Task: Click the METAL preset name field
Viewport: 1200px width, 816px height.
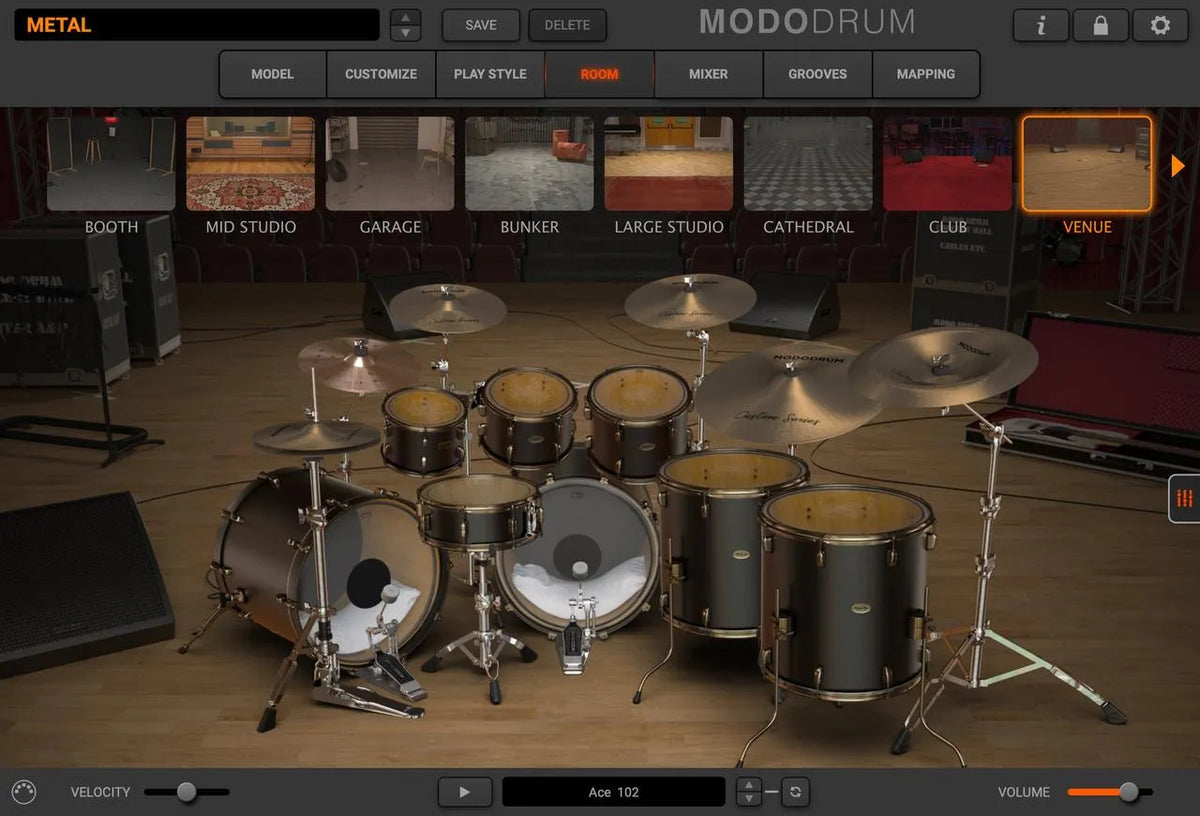Action: point(195,24)
